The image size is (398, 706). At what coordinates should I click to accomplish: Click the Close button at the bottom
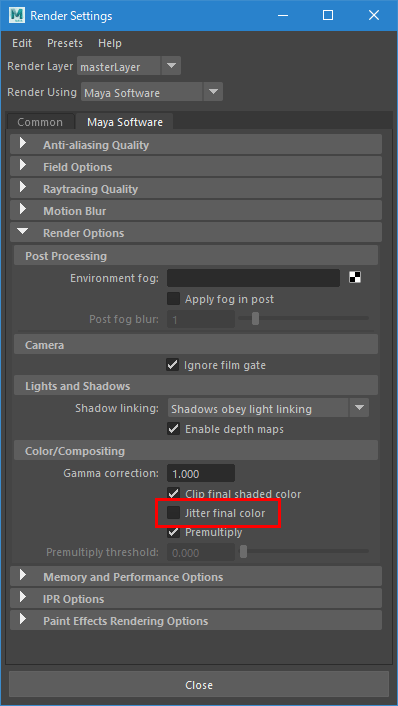[x=199, y=685]
